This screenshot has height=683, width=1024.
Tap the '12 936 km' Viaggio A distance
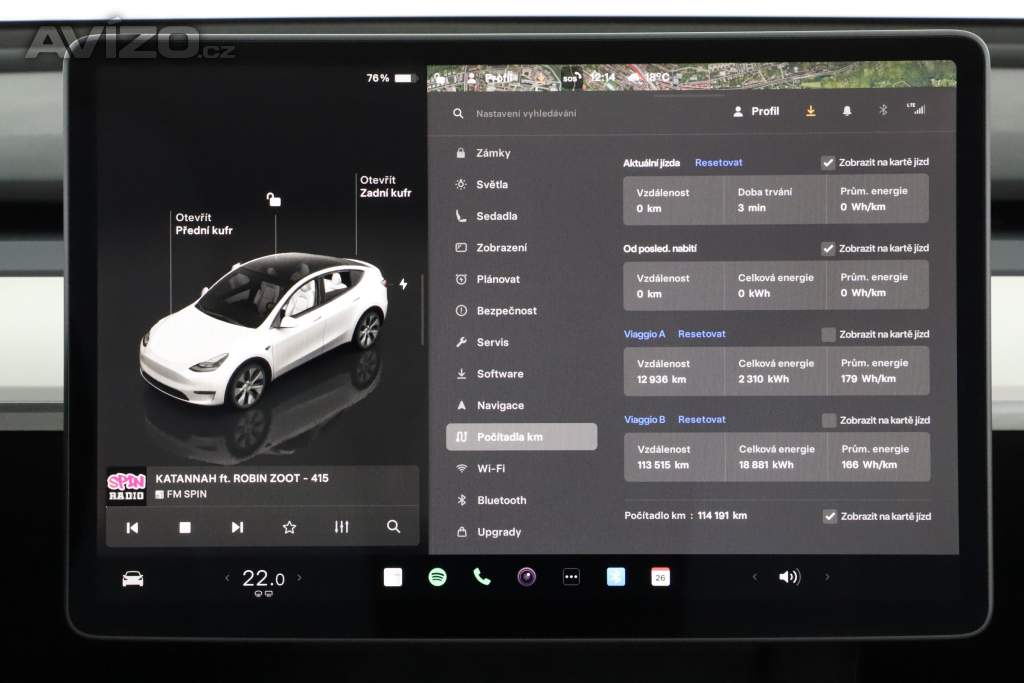pos(662,379)
